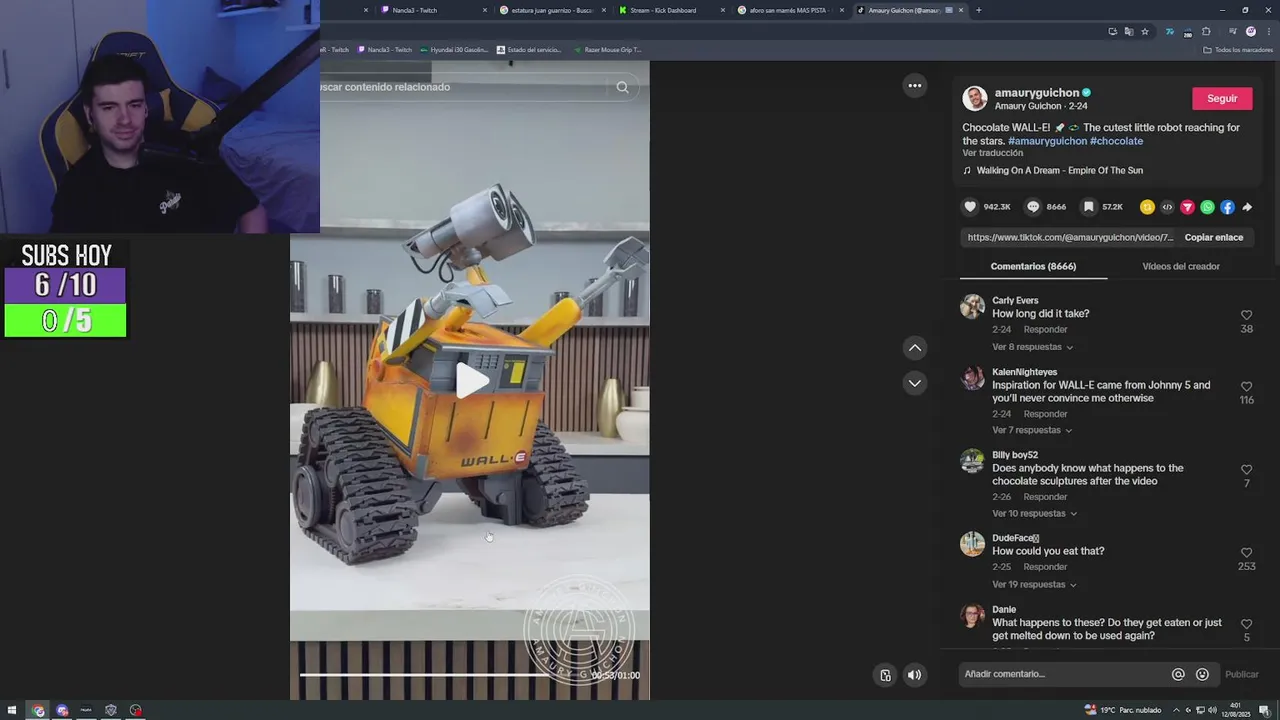The image size is (1280, 720).
Task: Click the search magnifier icon
Action: coord(622,87)
